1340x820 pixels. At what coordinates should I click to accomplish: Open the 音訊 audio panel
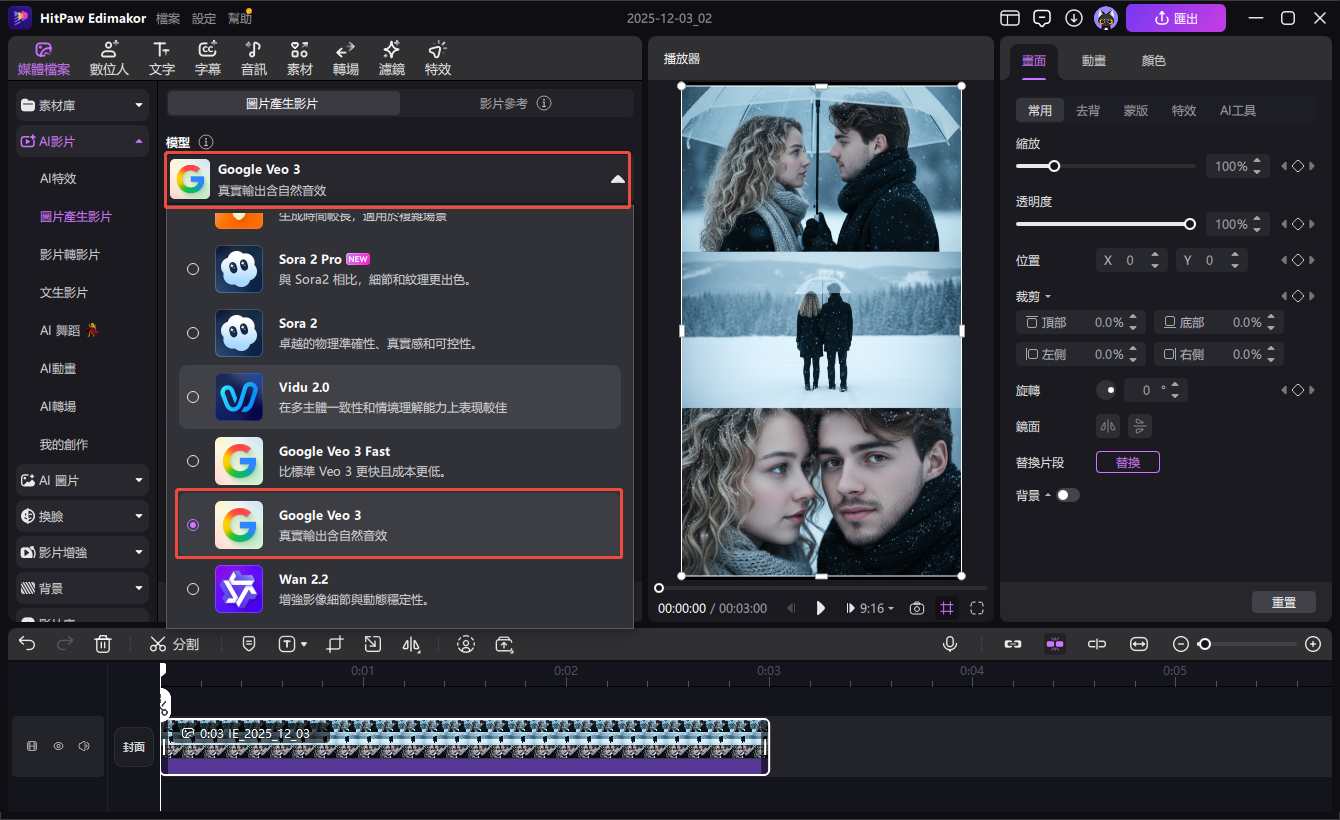tap(253, 57)
